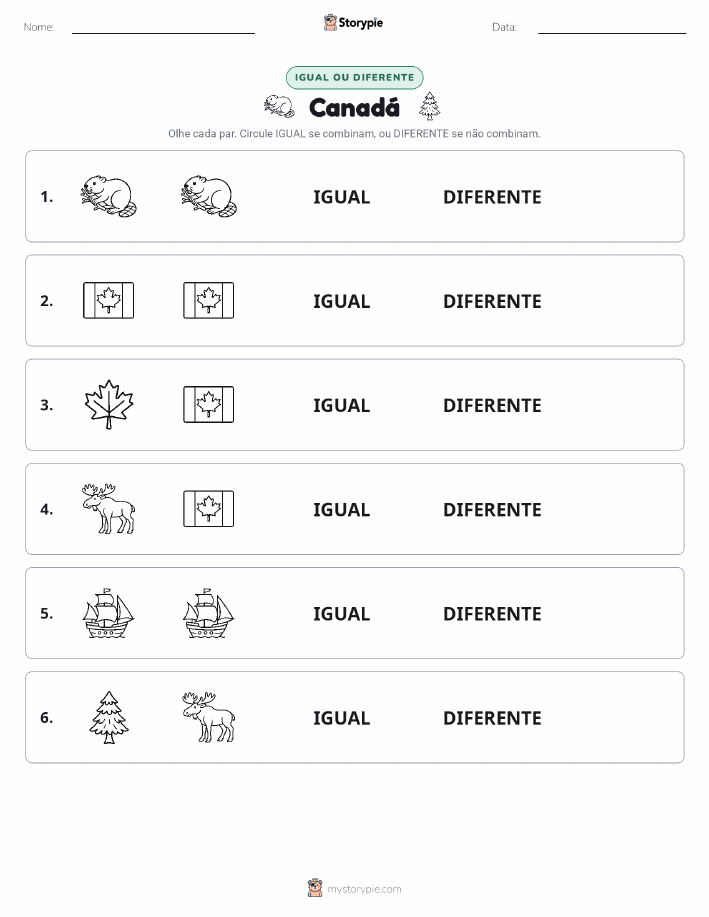Click the beaver icon beside Canadá title

coord(279,106)
